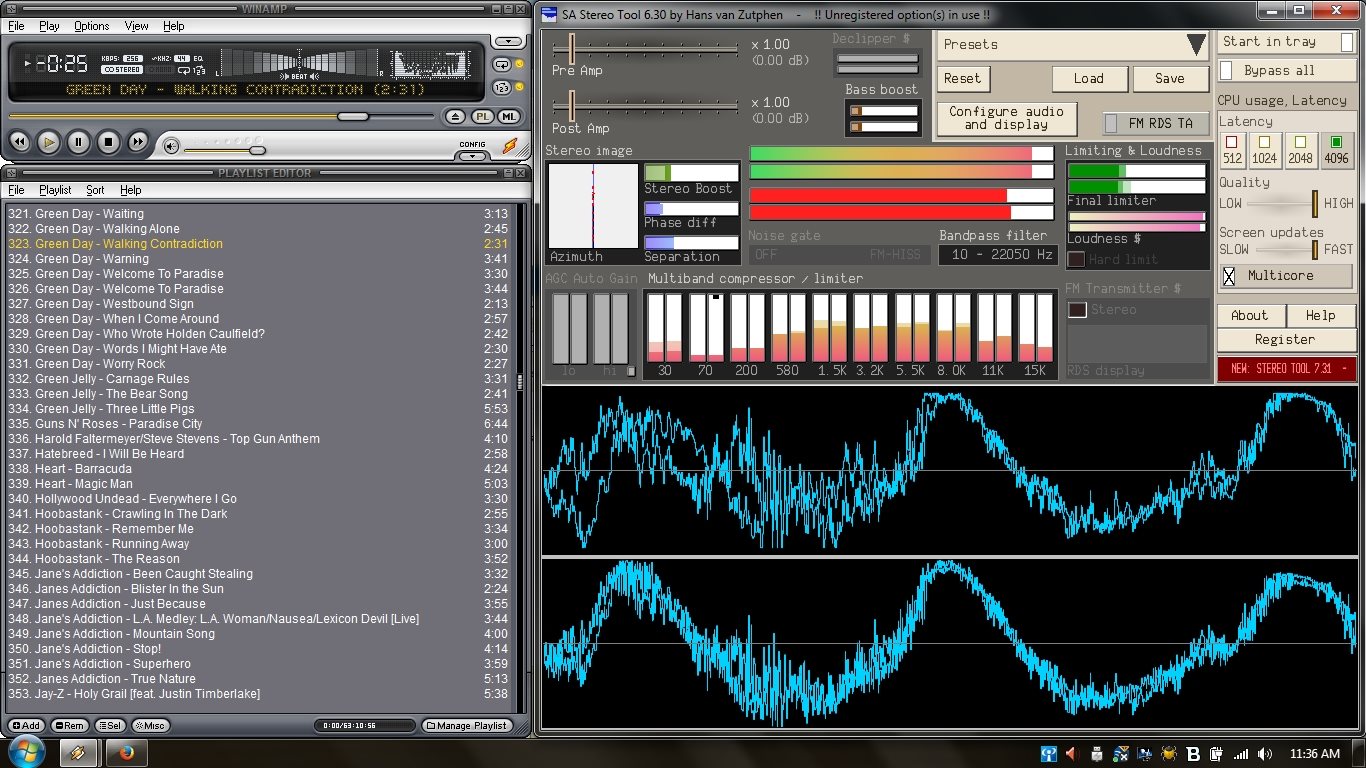Click the Save preset button

coord(1170,79)
